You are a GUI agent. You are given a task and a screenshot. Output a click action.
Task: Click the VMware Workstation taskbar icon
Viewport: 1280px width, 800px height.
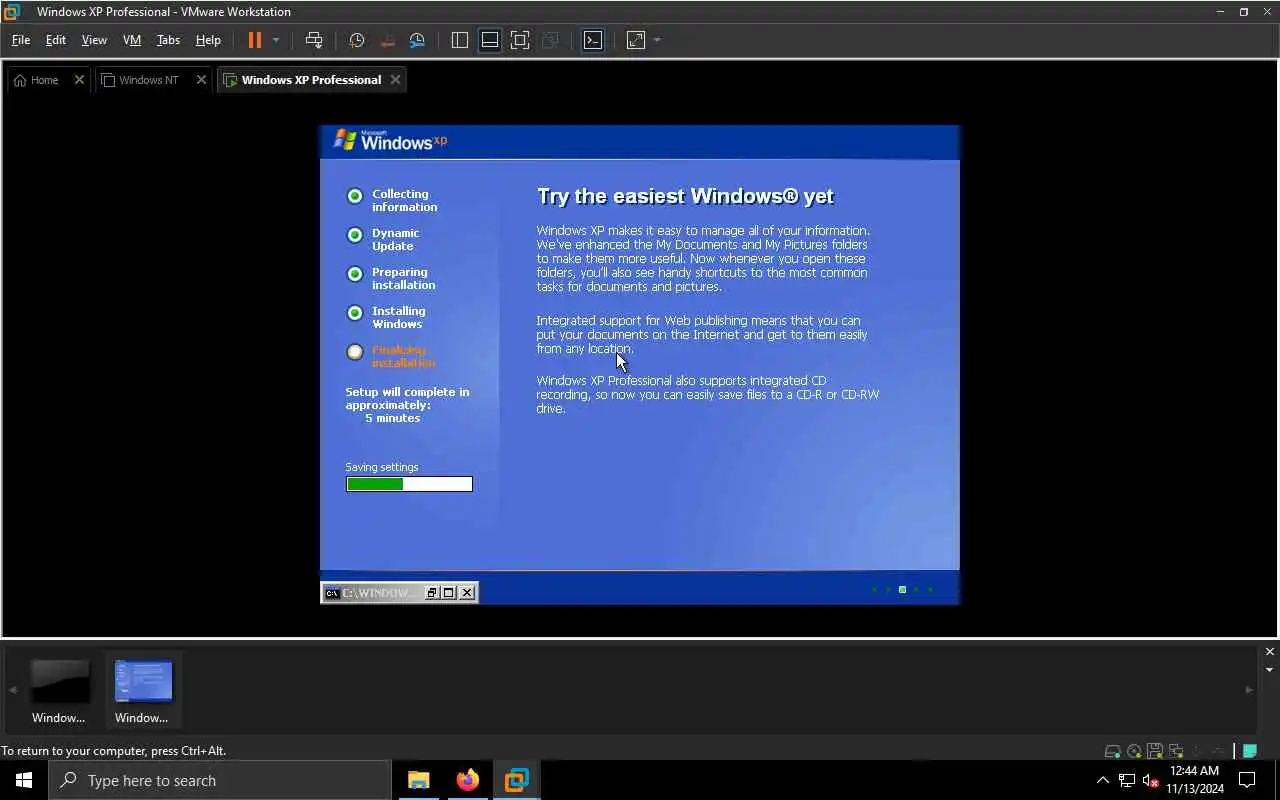click(x=517, y=780)
